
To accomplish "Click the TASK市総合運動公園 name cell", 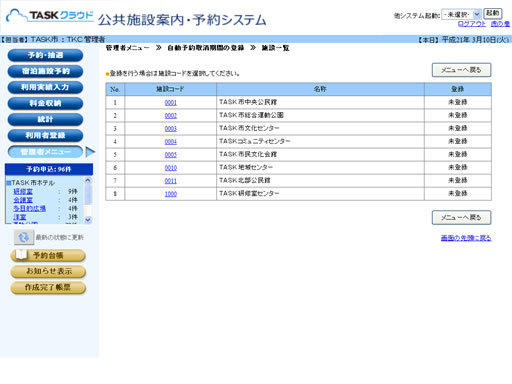I will pos(320,115).
